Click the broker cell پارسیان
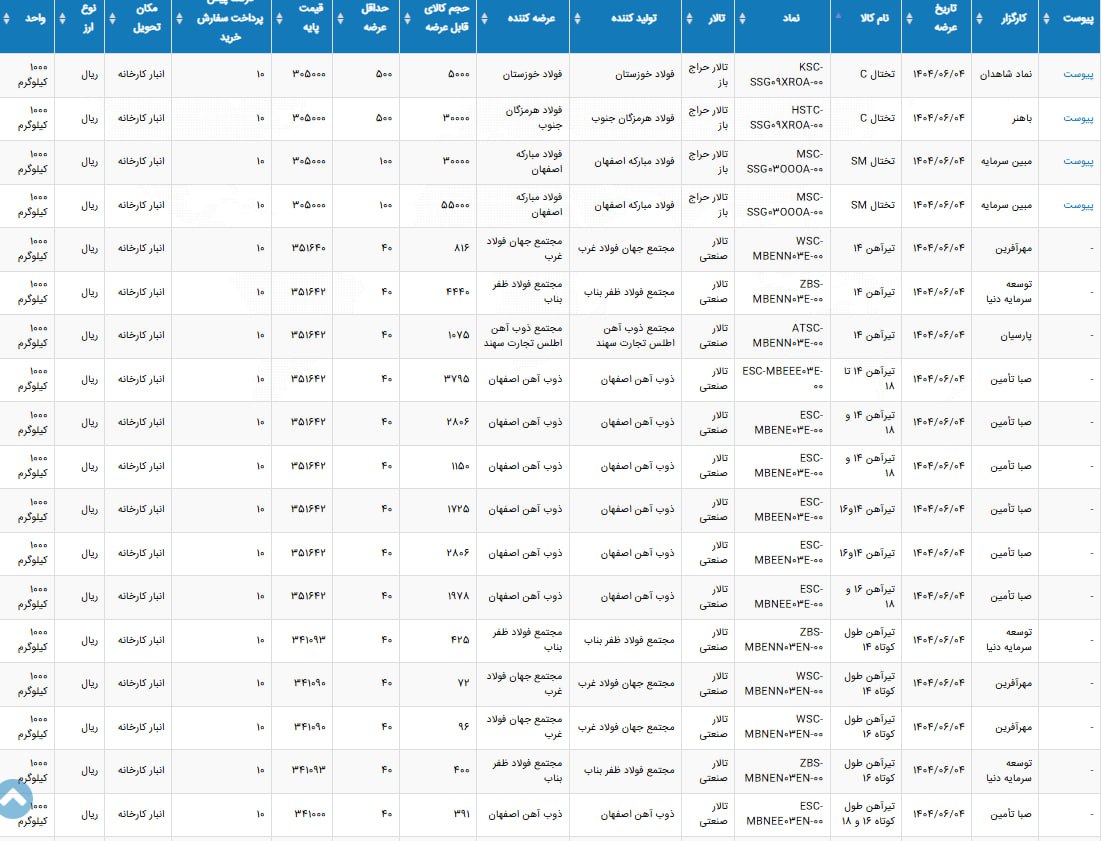The width and height of the screenshot is (1102, 841). coord(1016,336)
